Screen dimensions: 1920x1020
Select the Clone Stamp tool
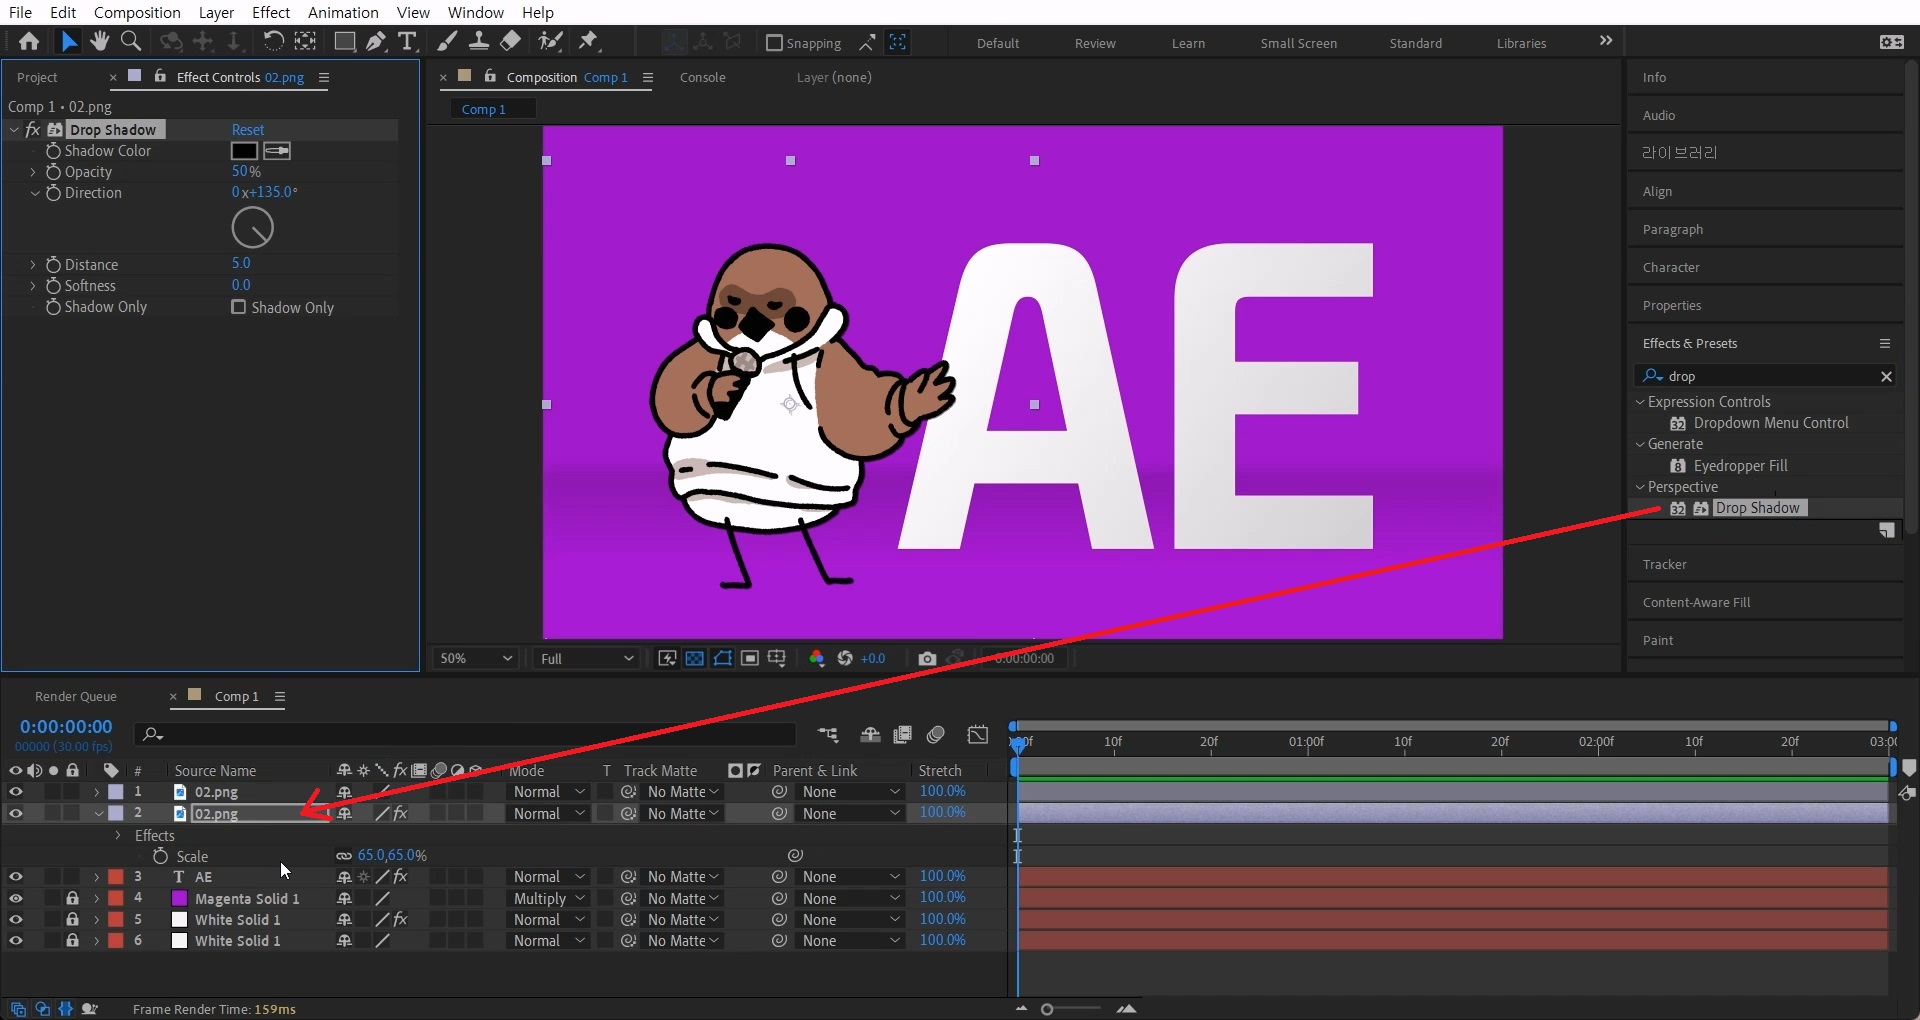click(x=479, y=41)
